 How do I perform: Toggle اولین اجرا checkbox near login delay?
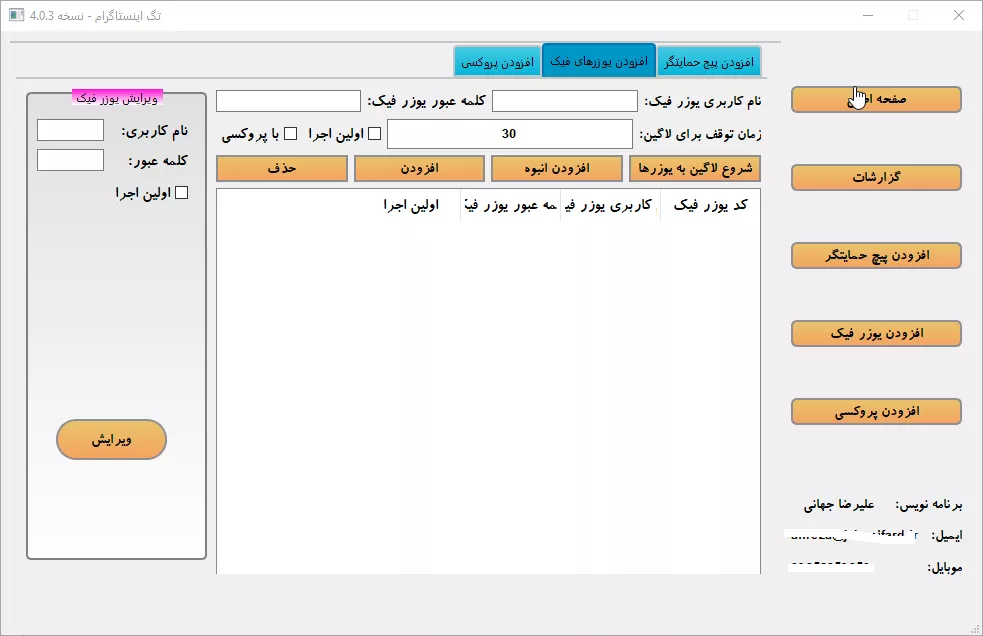[374, 134]
